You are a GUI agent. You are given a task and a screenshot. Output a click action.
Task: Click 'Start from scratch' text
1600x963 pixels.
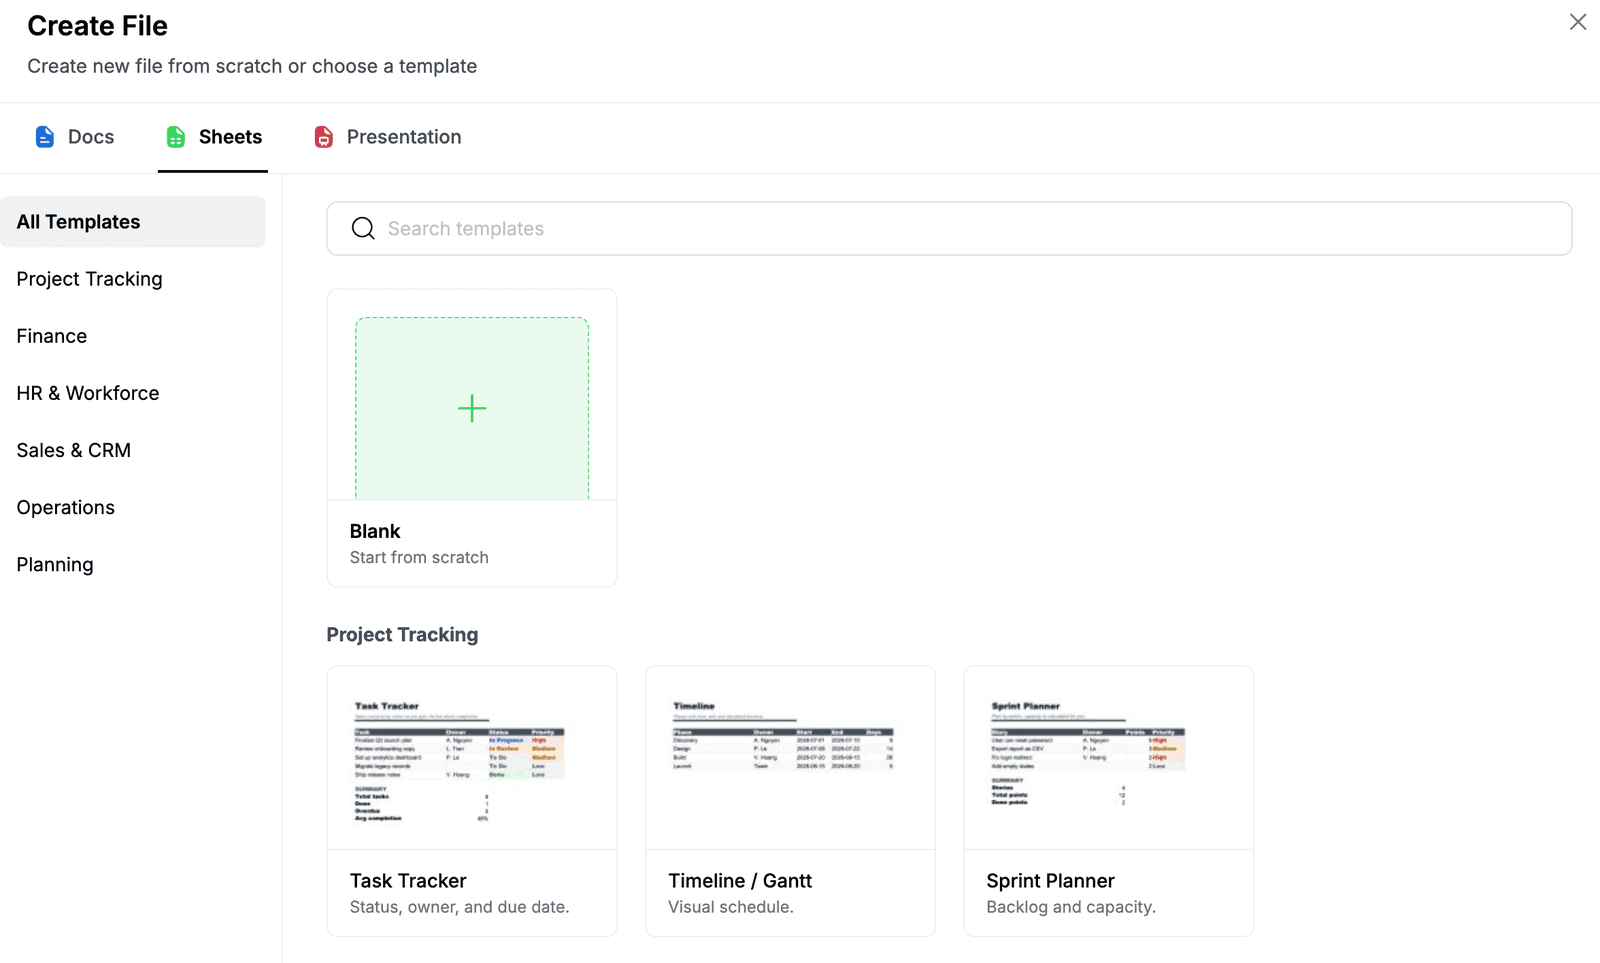(x=419, y=557)
